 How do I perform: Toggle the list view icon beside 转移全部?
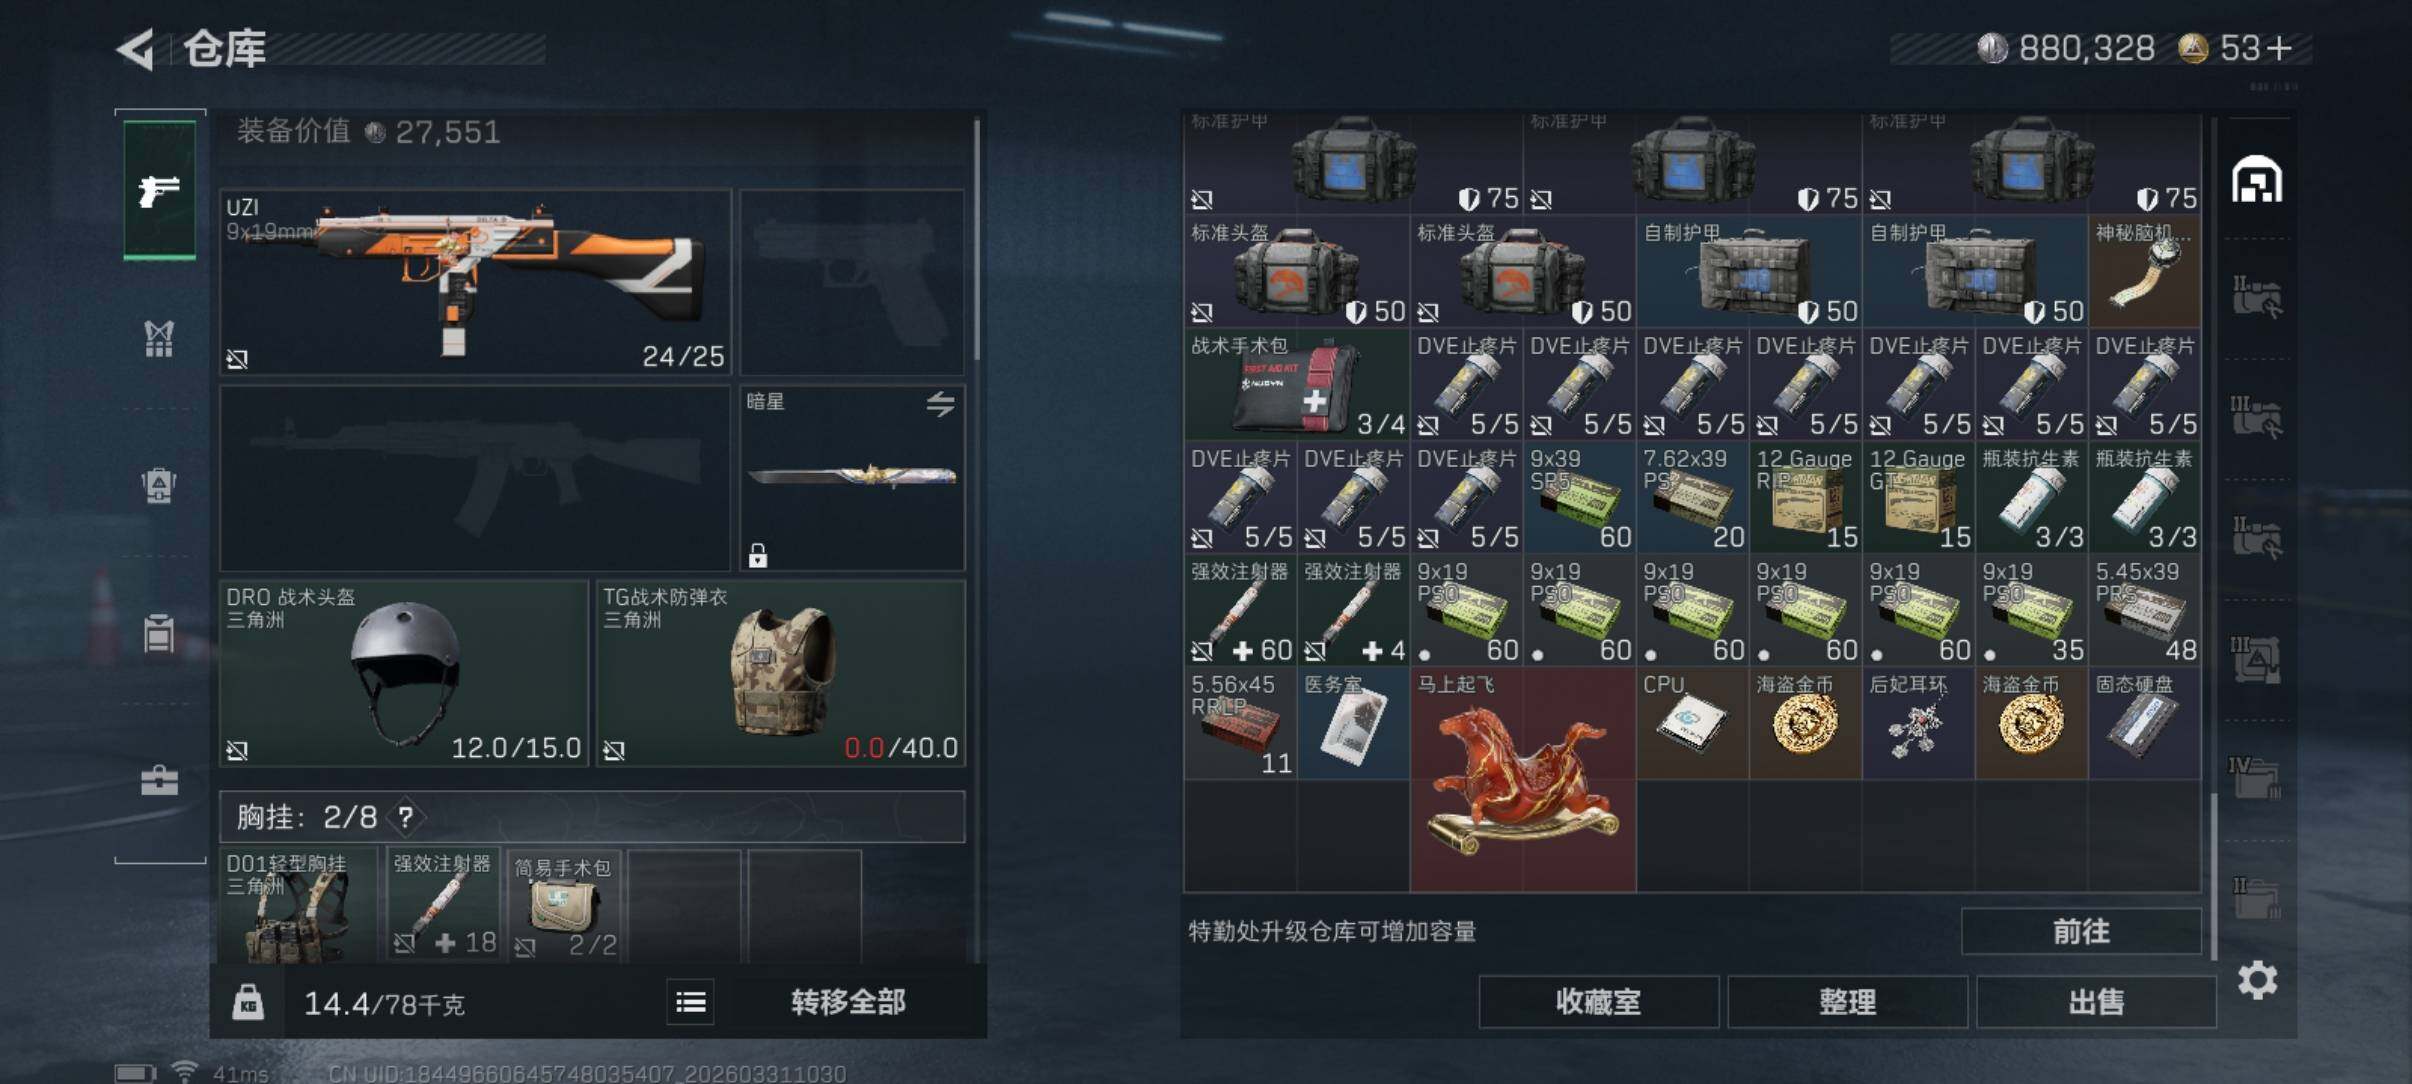pyautogui.click(x=690, y=1002)
